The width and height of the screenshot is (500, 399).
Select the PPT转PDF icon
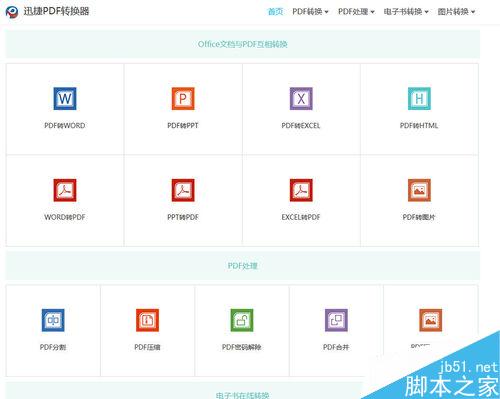[x=183, y=190]
